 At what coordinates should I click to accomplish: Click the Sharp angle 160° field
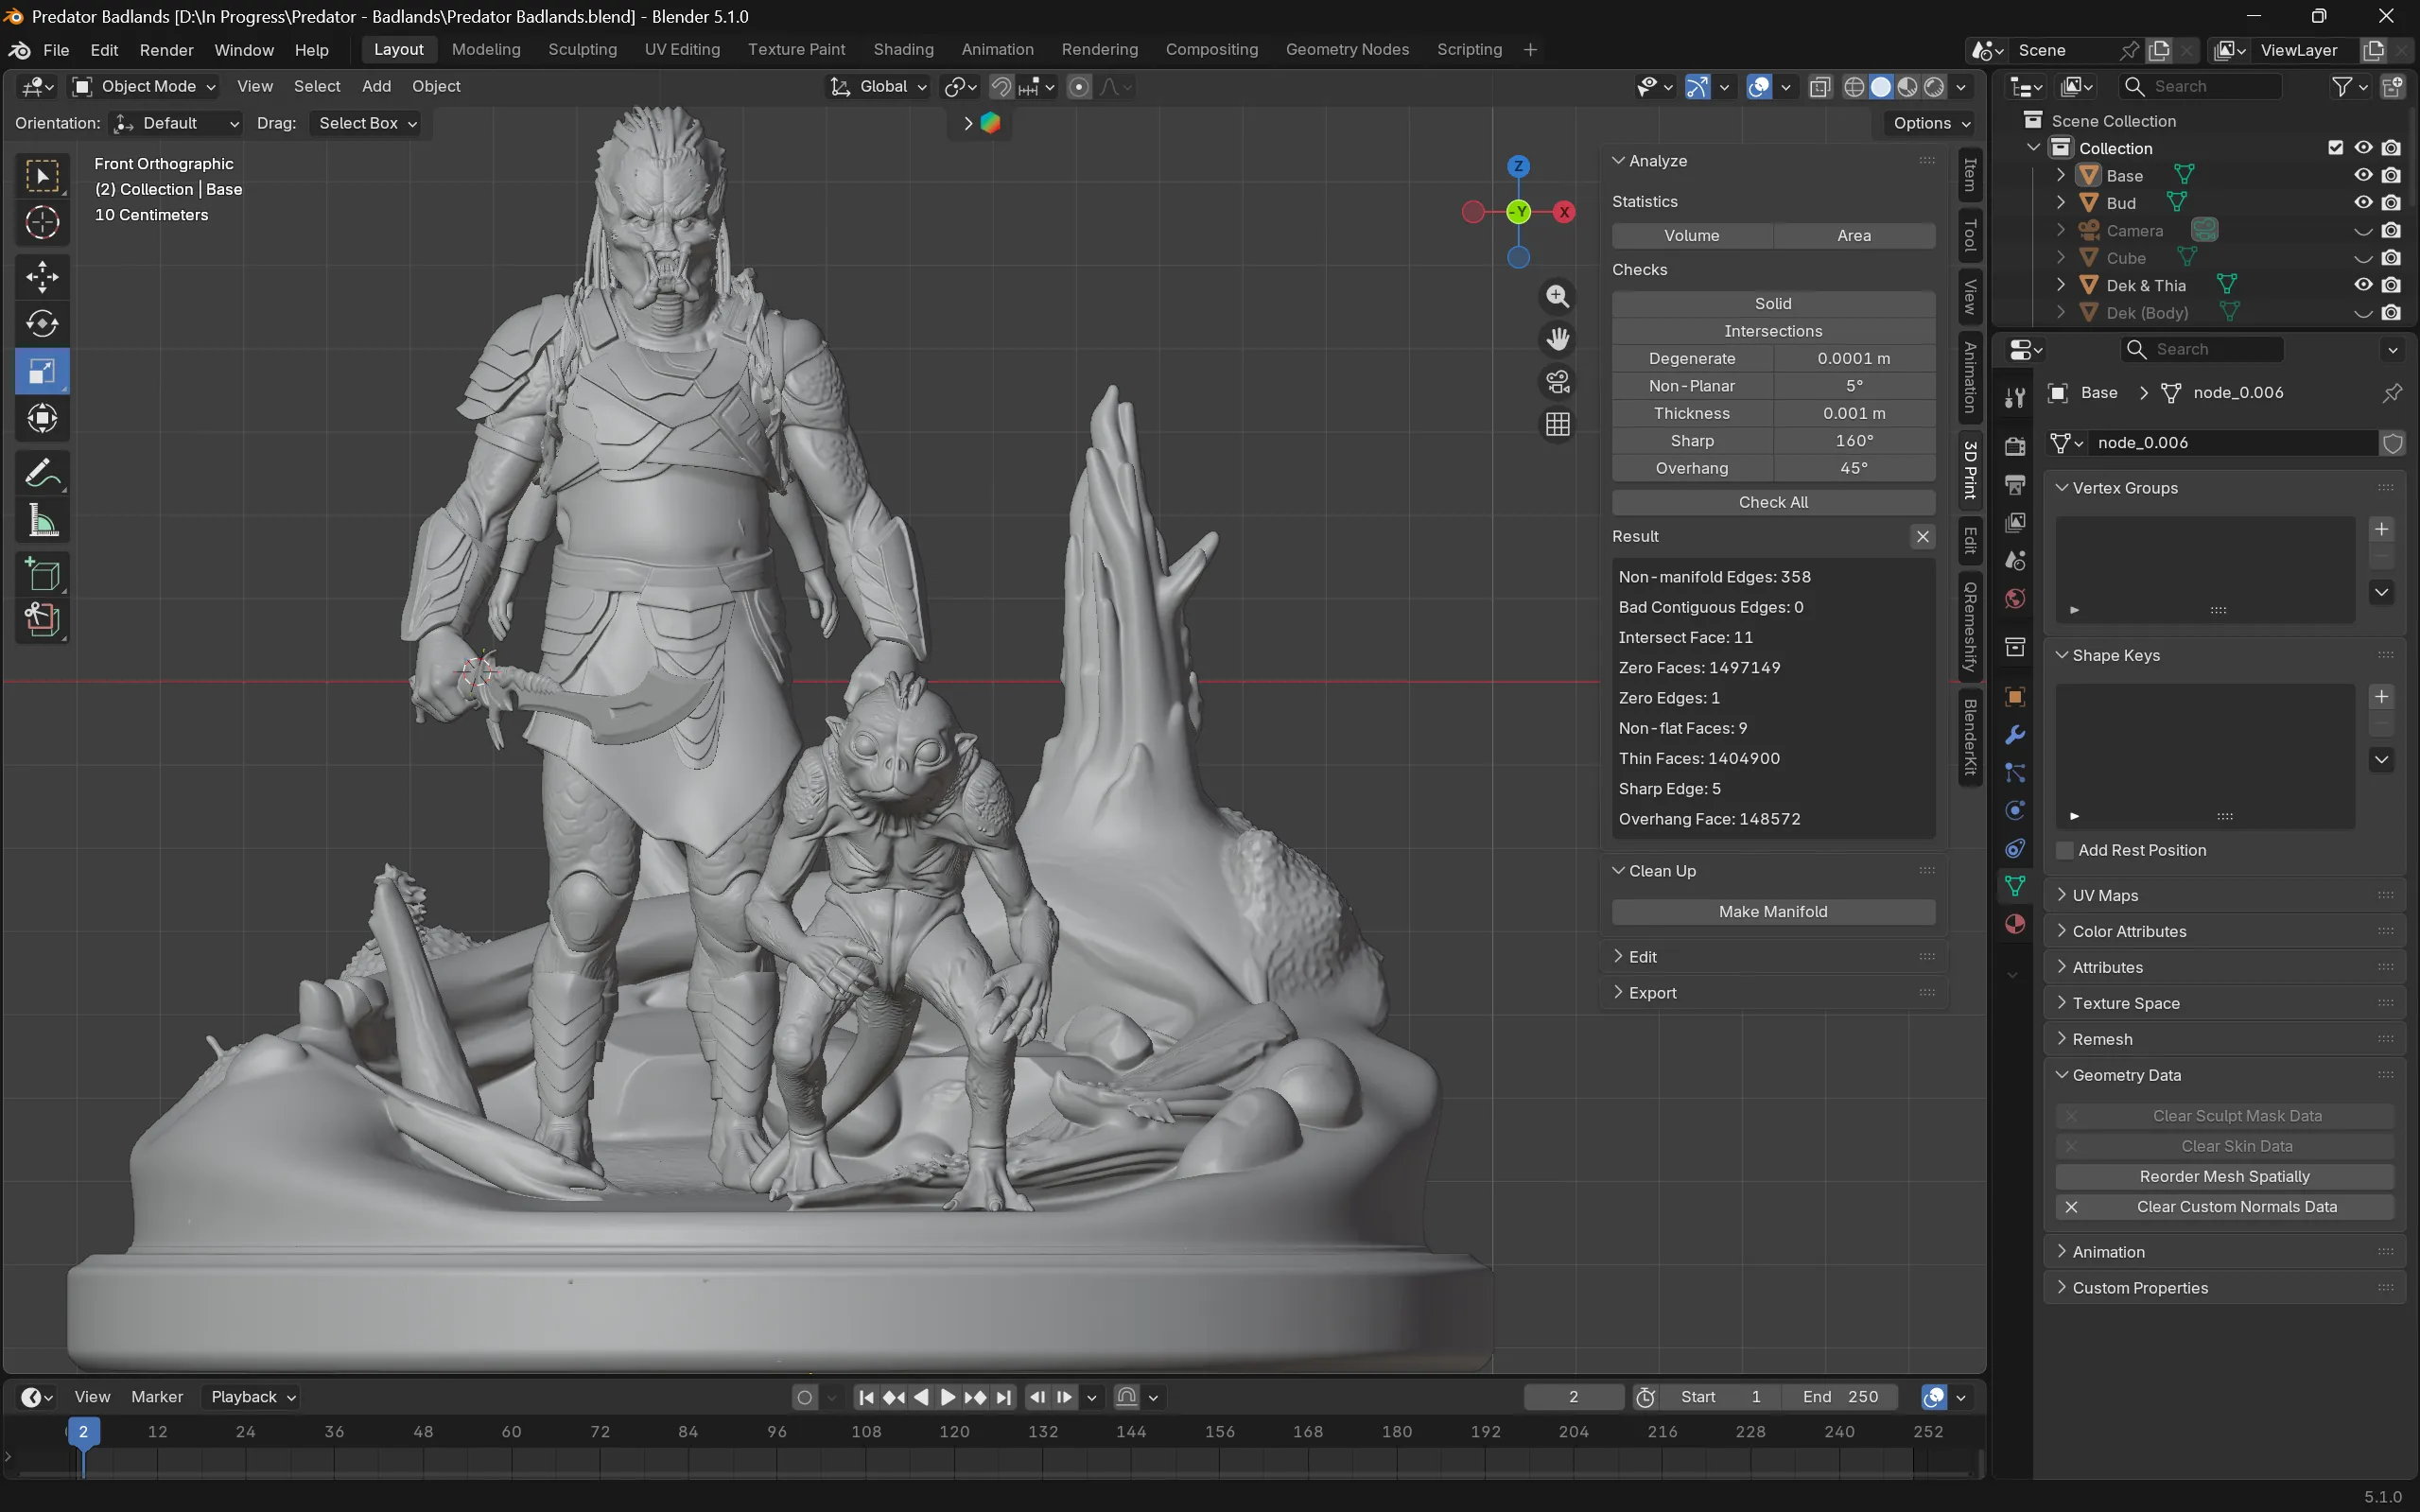1854,441
